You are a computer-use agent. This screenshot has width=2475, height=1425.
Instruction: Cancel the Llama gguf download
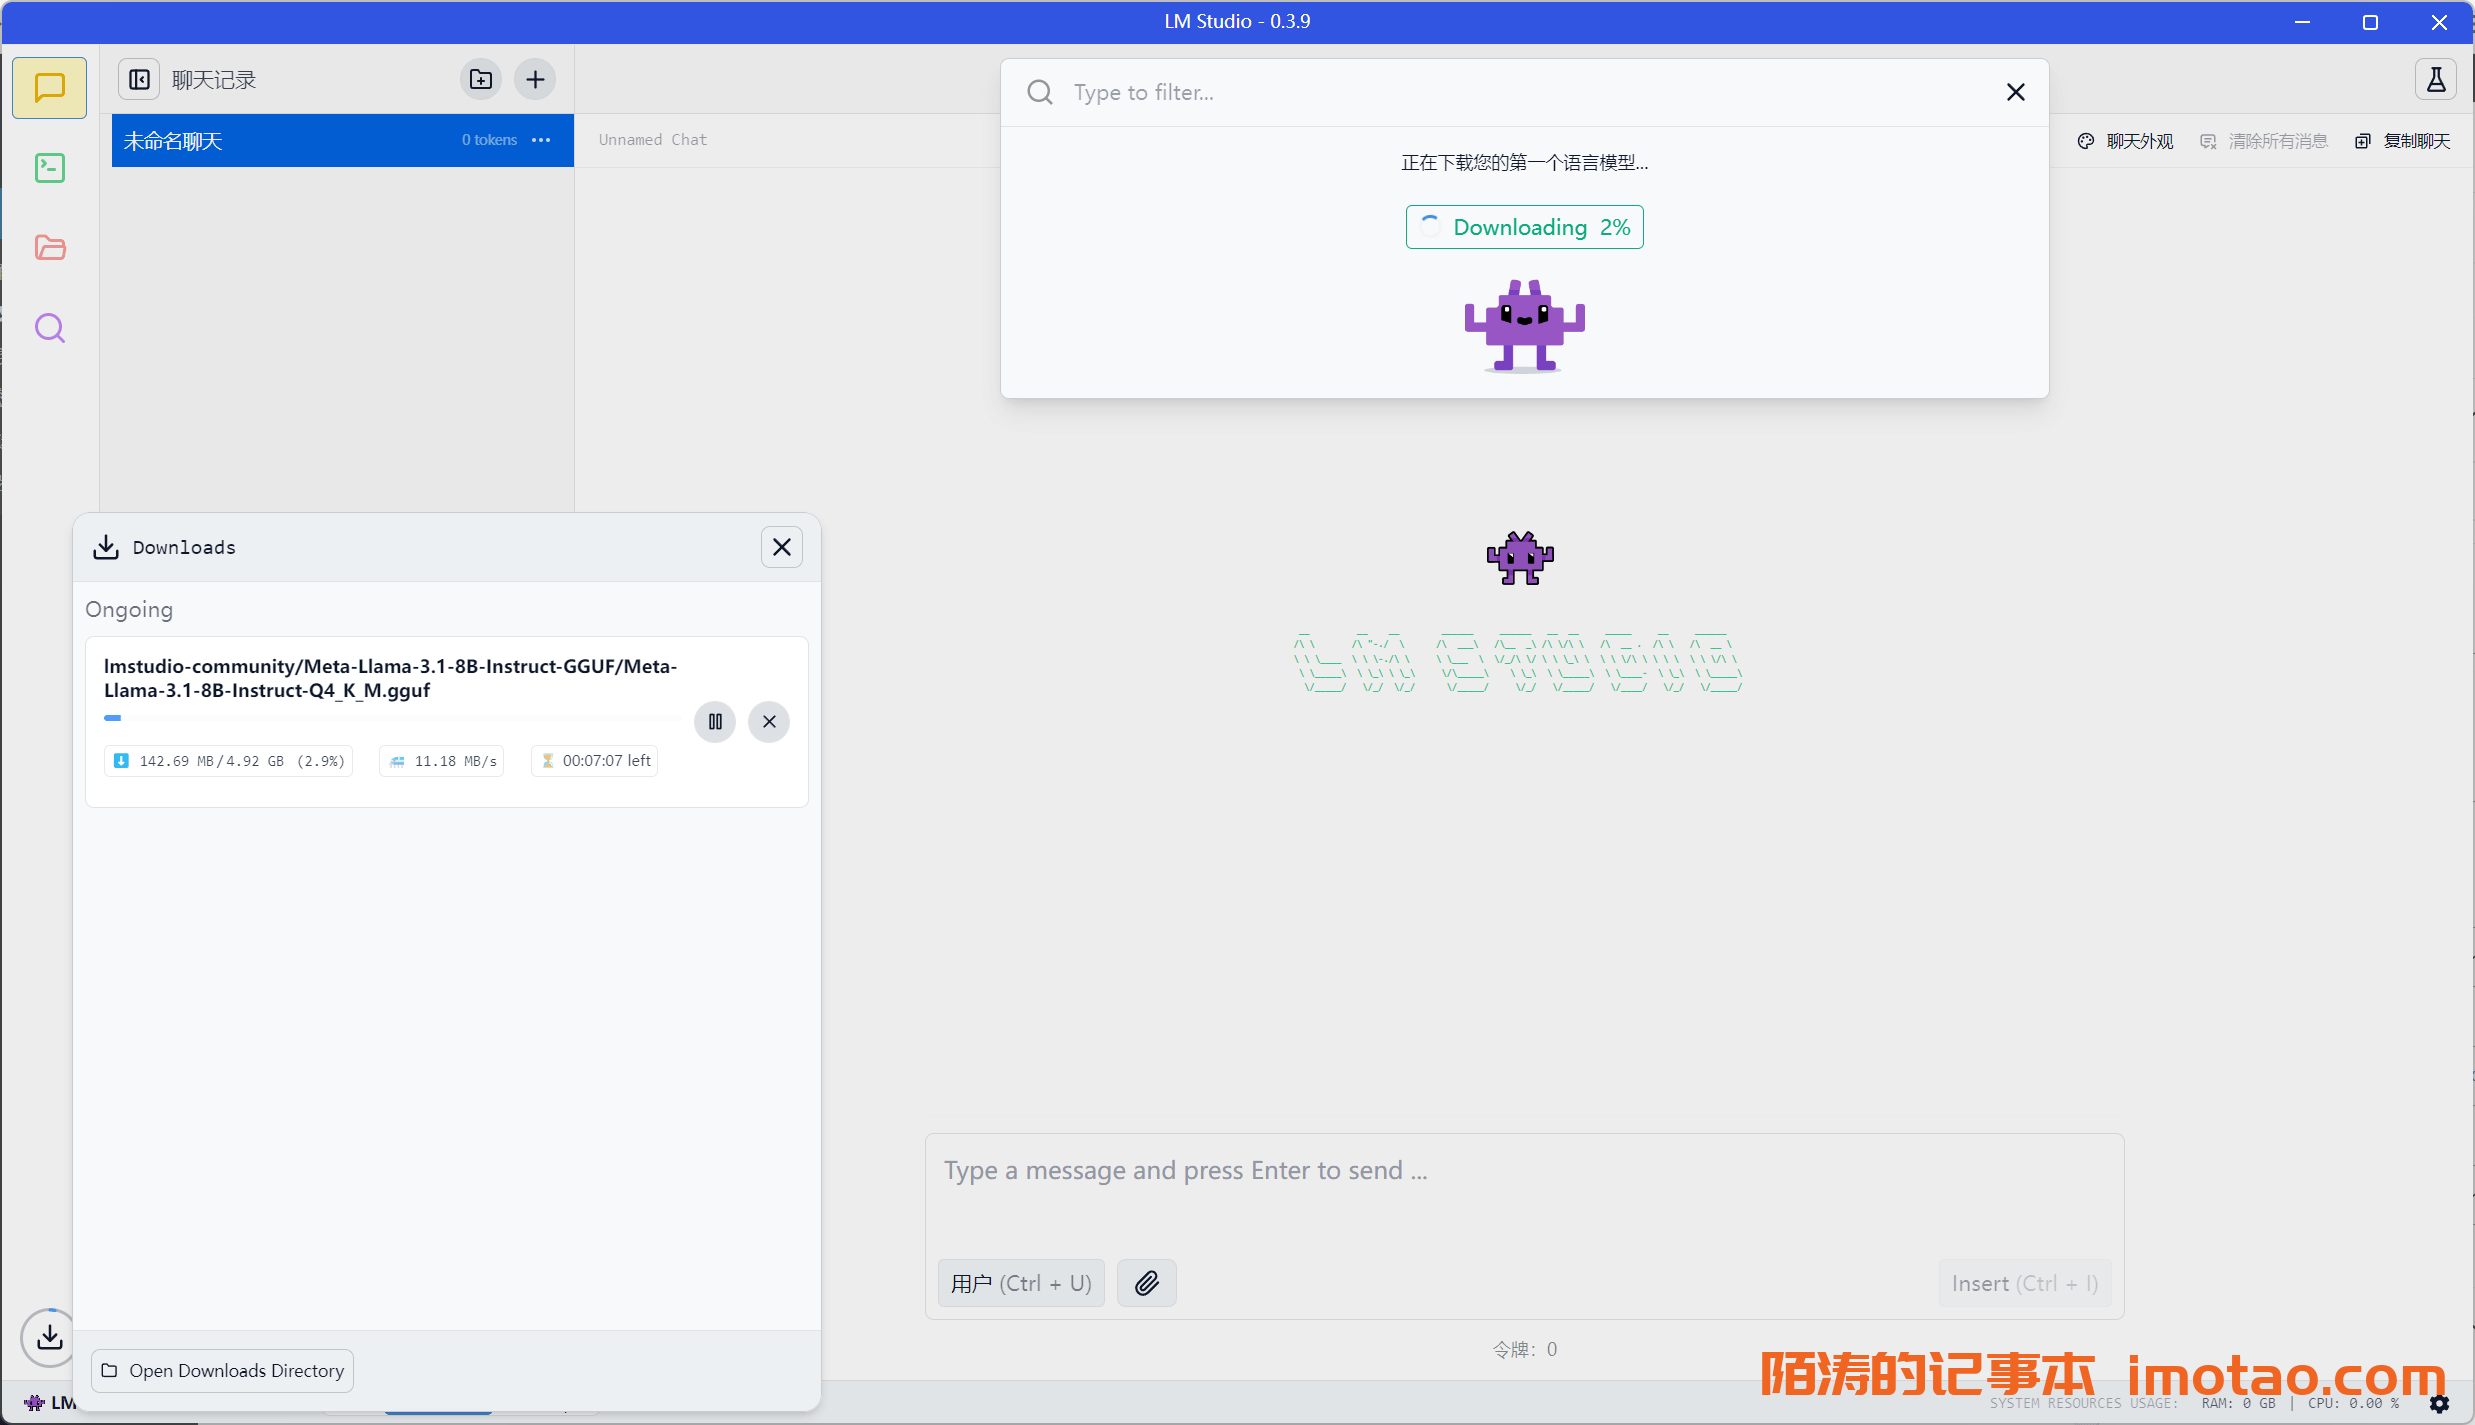point(769,721)
